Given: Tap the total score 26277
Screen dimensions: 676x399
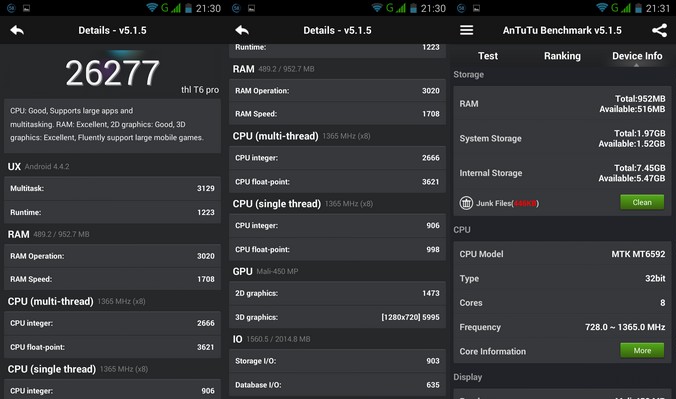Looking at the screenshot, I should tap(113, 73).
